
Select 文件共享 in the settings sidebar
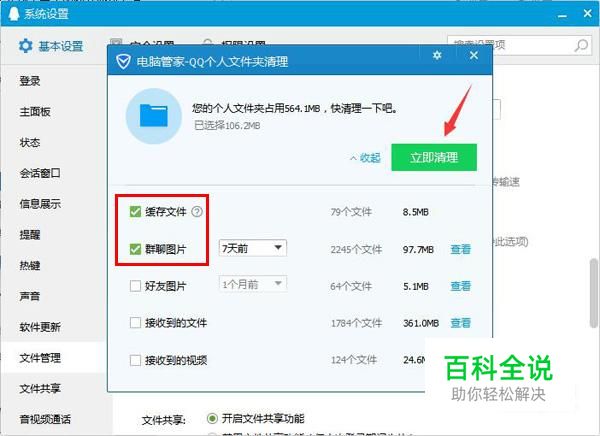click(40, 389)
